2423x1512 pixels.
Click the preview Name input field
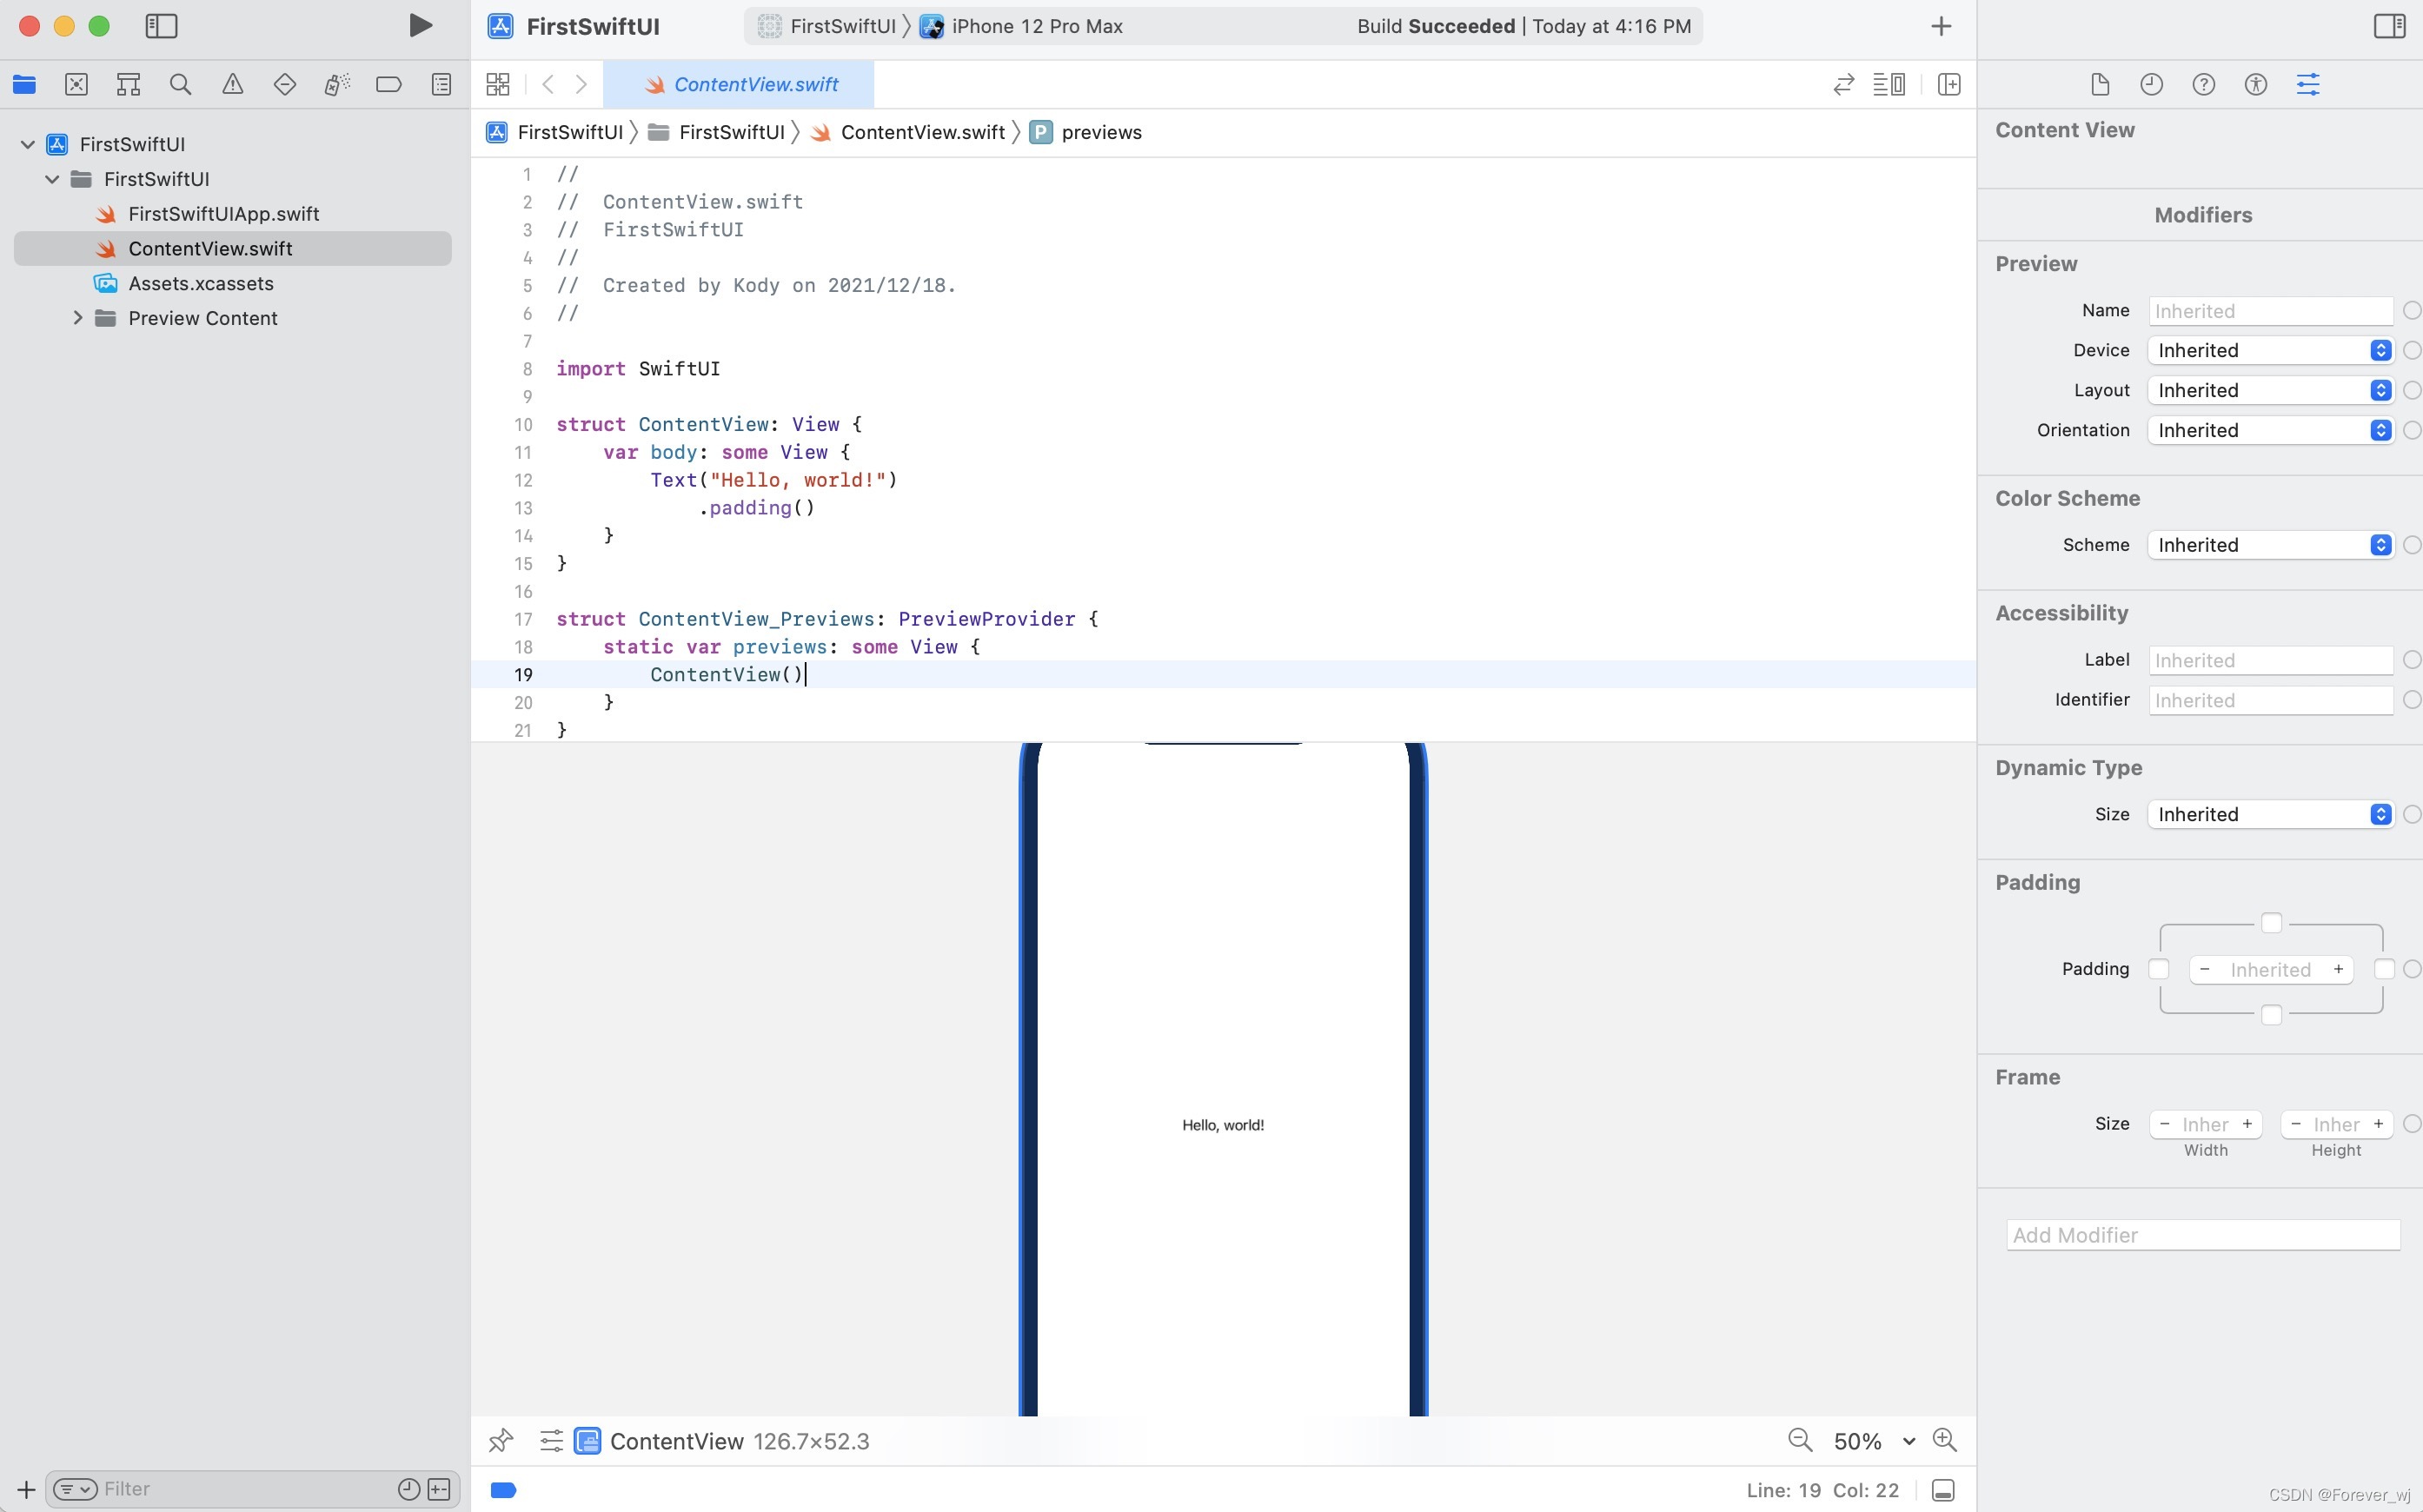click(2270, 311)
